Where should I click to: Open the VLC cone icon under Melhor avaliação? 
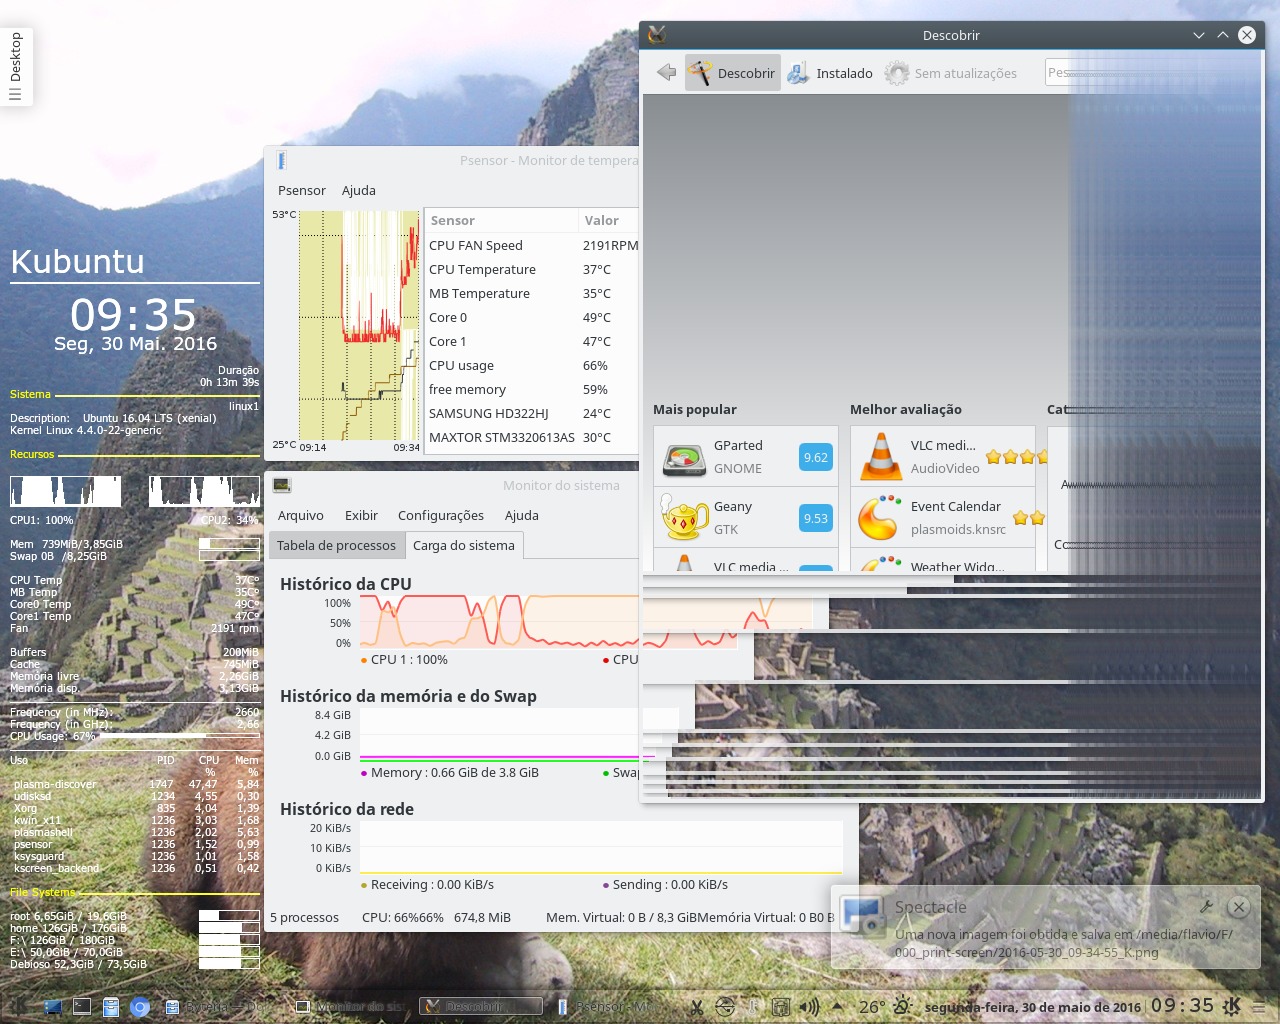point(881,457)
